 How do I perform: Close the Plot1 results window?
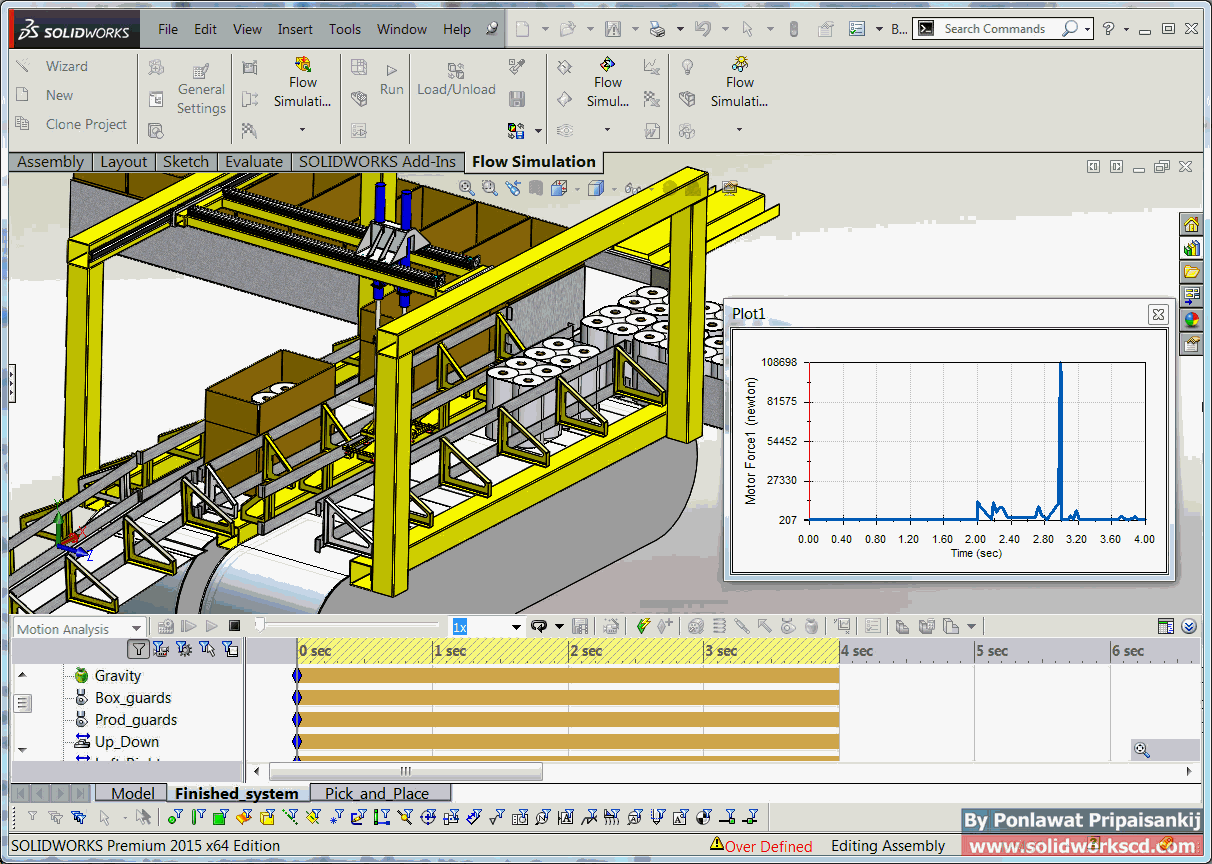(x=1158, y=315)
